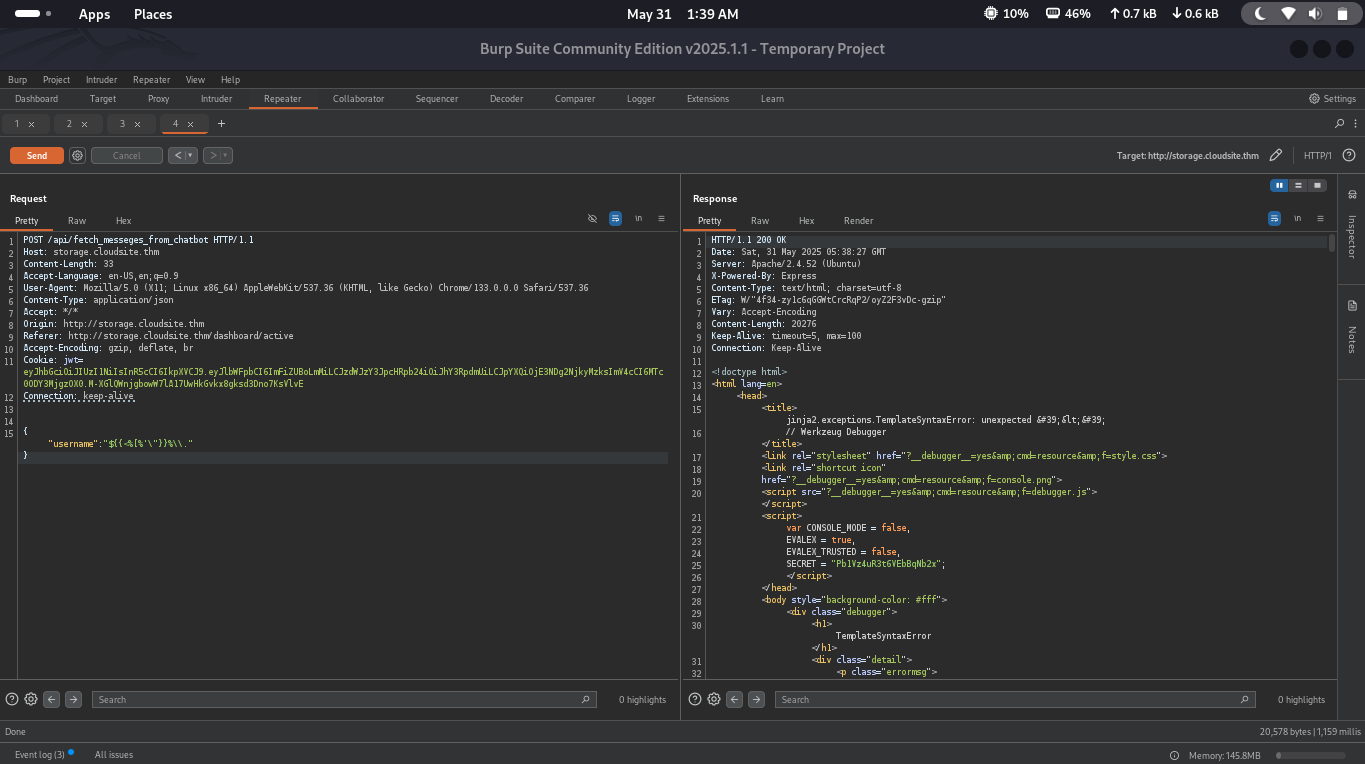This screenshot has height=764, width=1365.
Task: Go to previous match in Request search
Action: [x=52, y=699]
